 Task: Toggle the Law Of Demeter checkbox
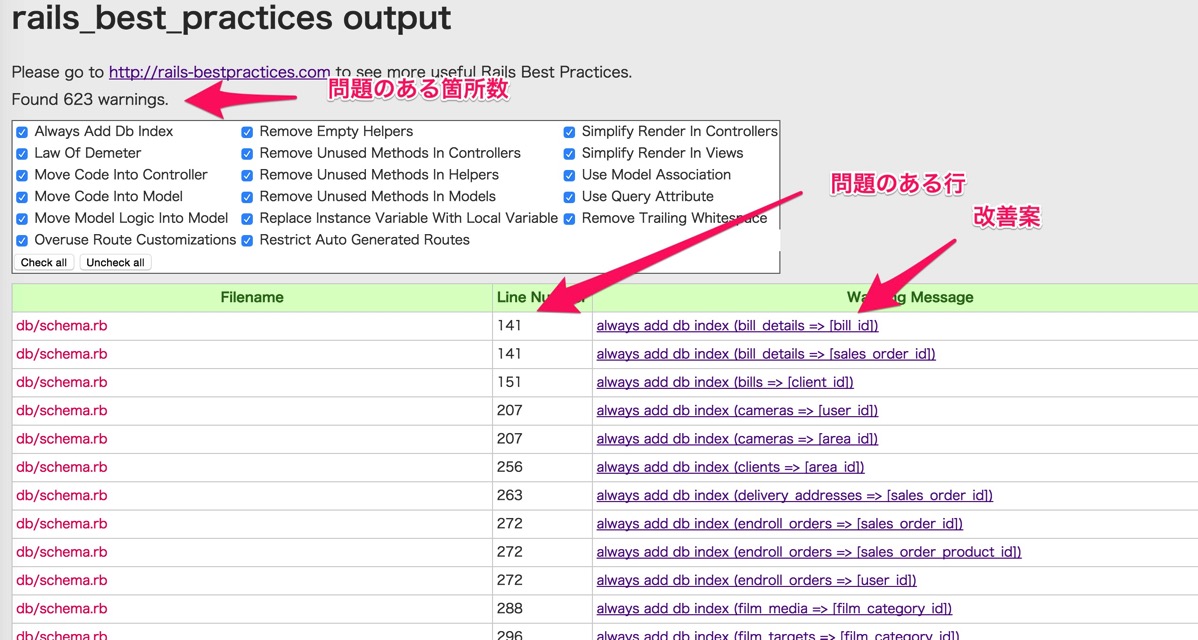pyautogui.click(x=21, y=153)
